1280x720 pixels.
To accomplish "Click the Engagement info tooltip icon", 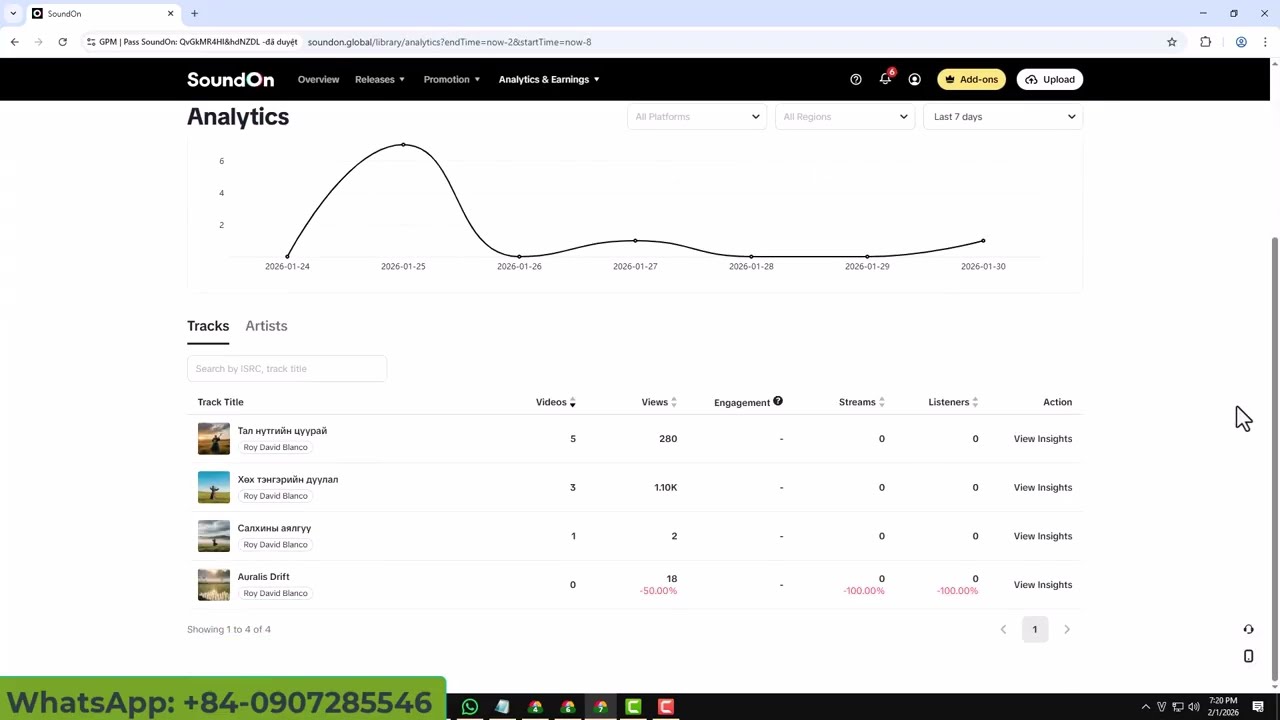I will pyautogui.click(x=777, y=401).
